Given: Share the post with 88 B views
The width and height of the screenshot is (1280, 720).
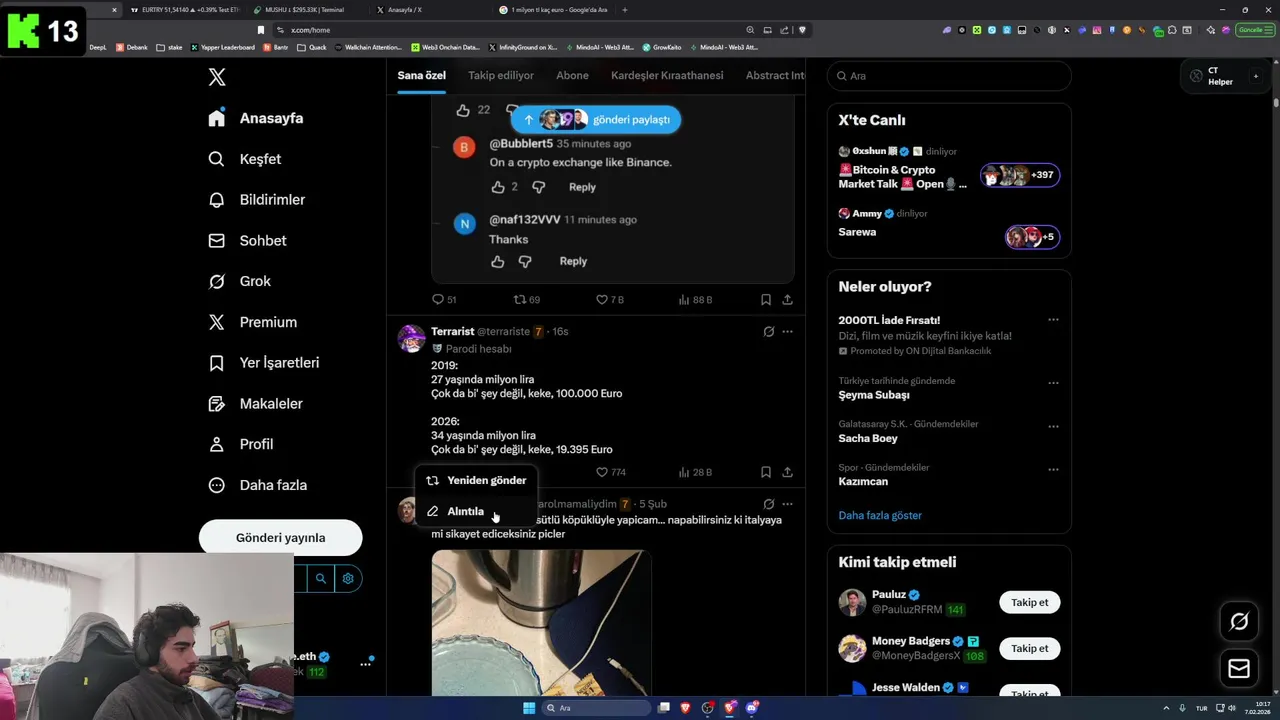Looking at the screenshot, I should 788,300.
